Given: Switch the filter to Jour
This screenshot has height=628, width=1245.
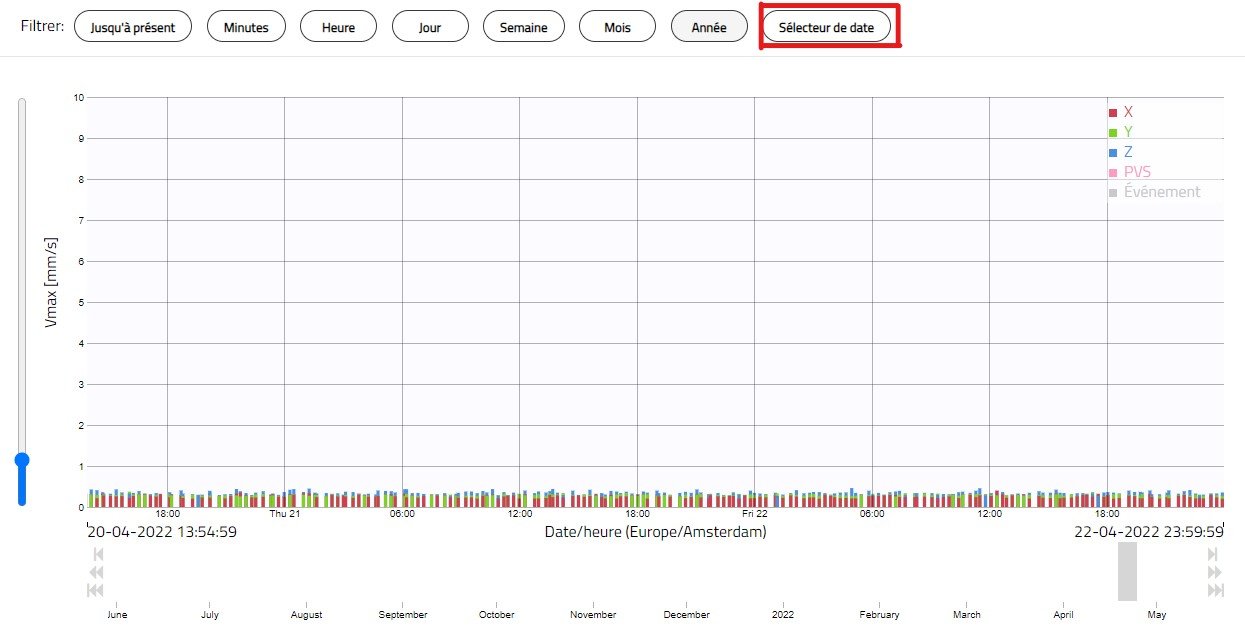Looking at the screenshot, I should pos(430,27).
